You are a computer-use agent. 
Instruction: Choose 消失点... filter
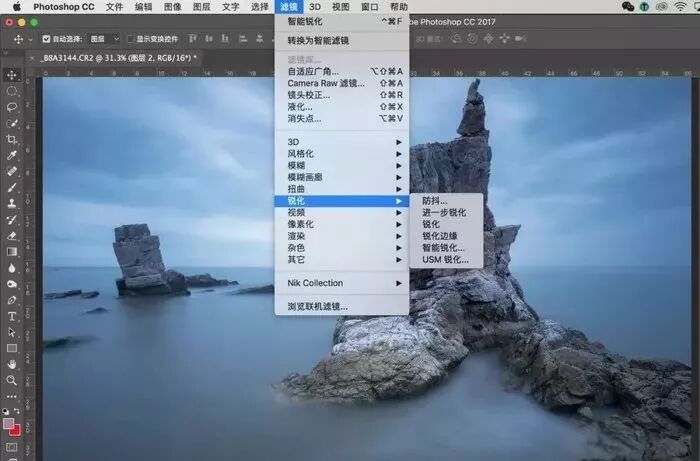pyautogui.click(x=342, y=118)
